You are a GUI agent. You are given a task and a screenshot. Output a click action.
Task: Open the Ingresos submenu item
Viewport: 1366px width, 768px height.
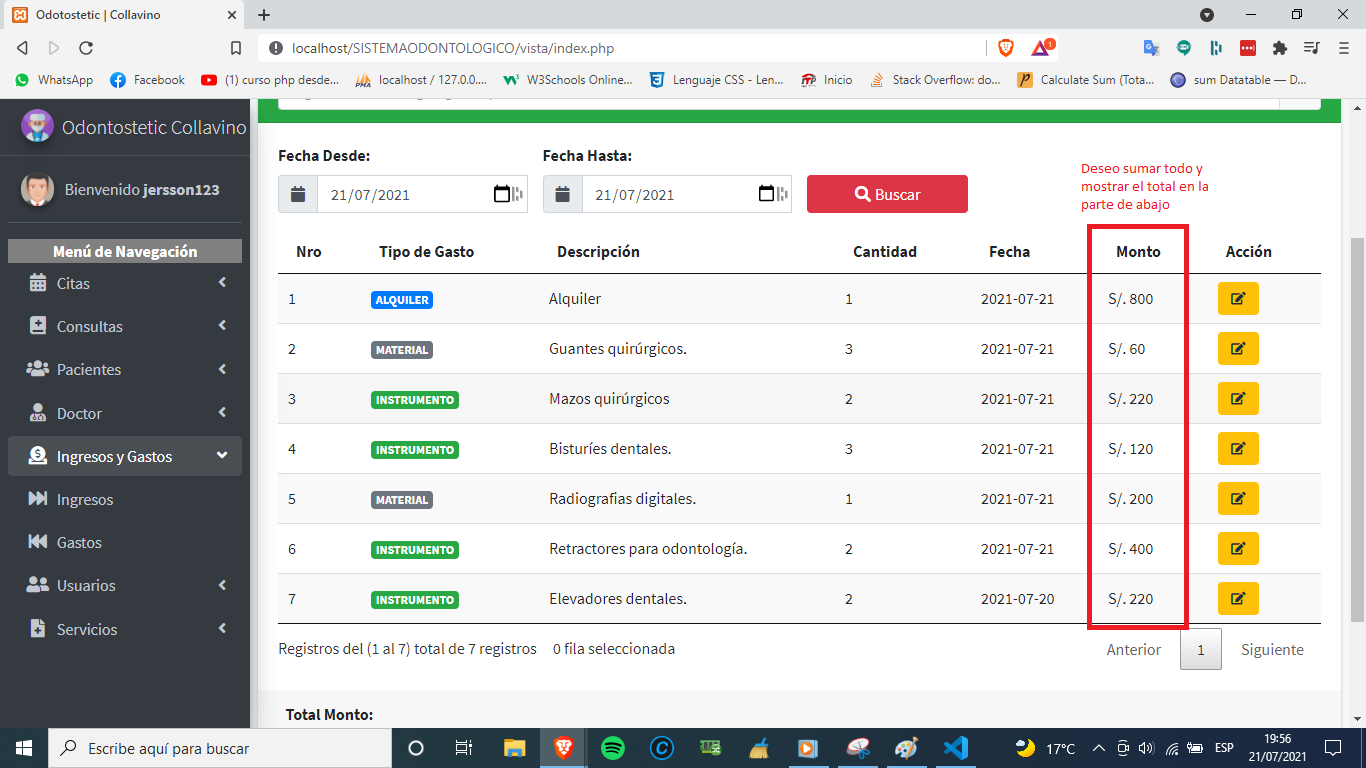point(85,500)
